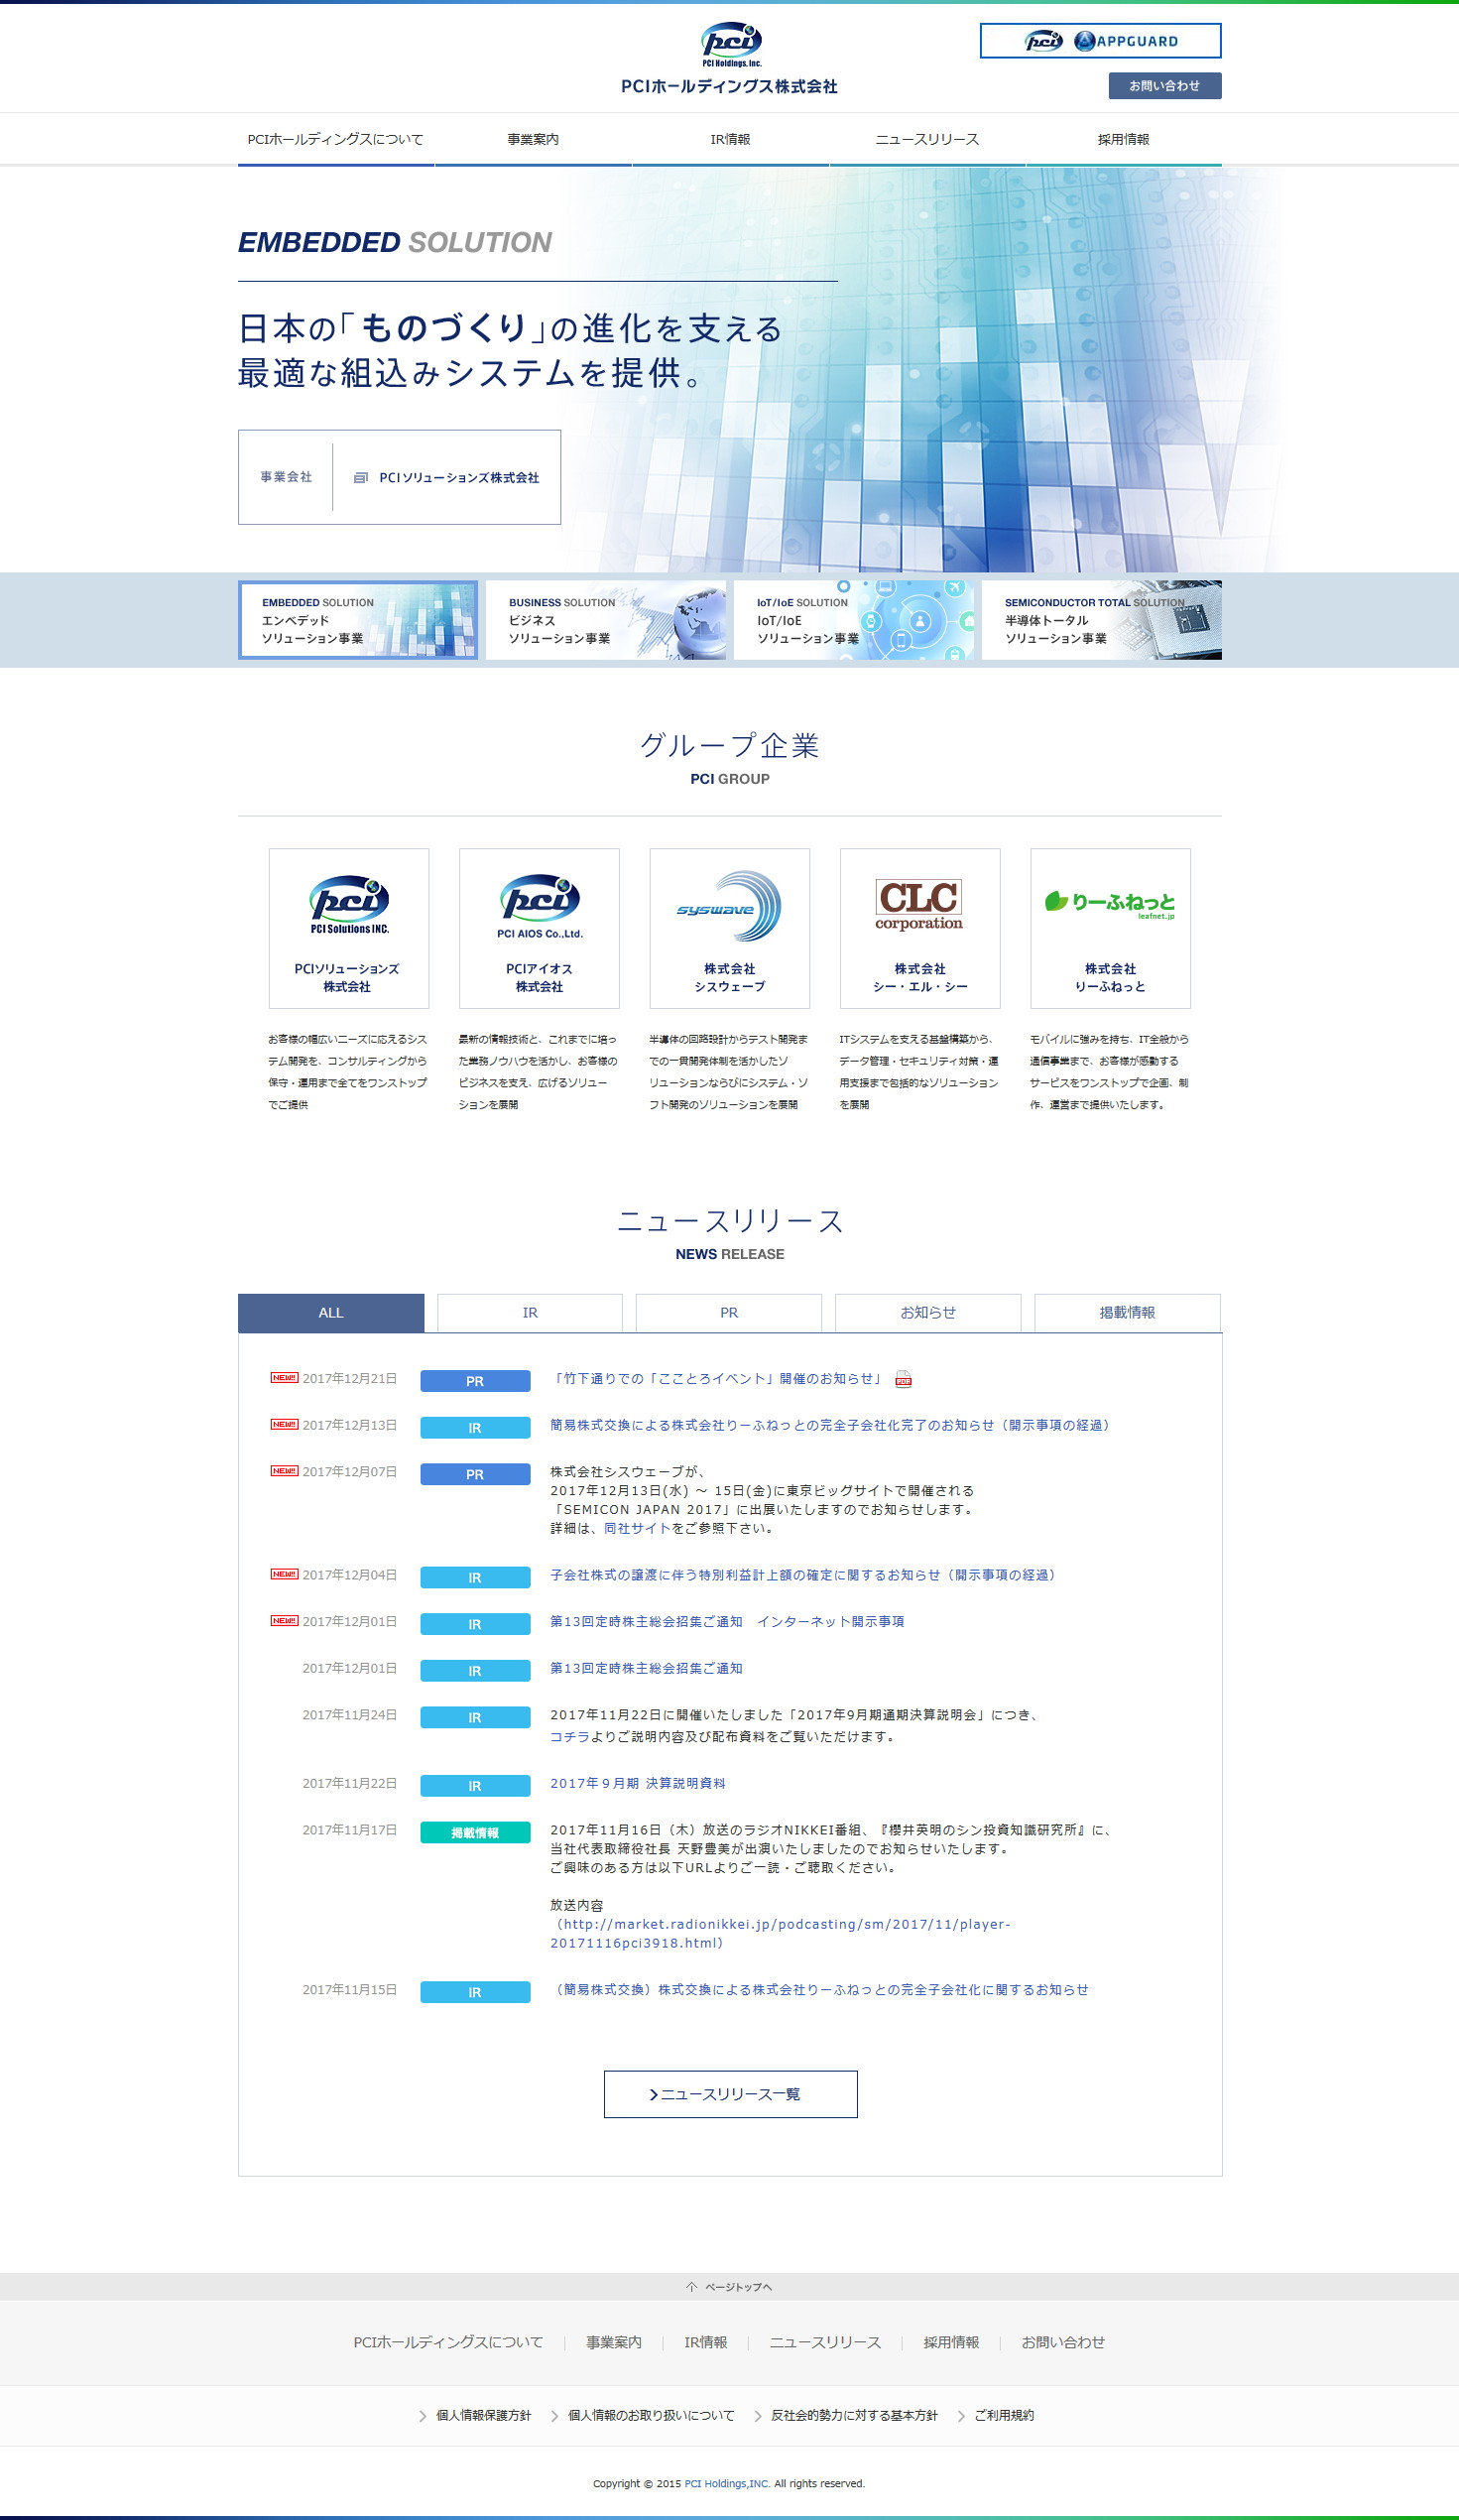Viewport: 1459px width, 2520px height.
Task: Open PCIアイオス株式会社 card name
Action: click(539, 978)
